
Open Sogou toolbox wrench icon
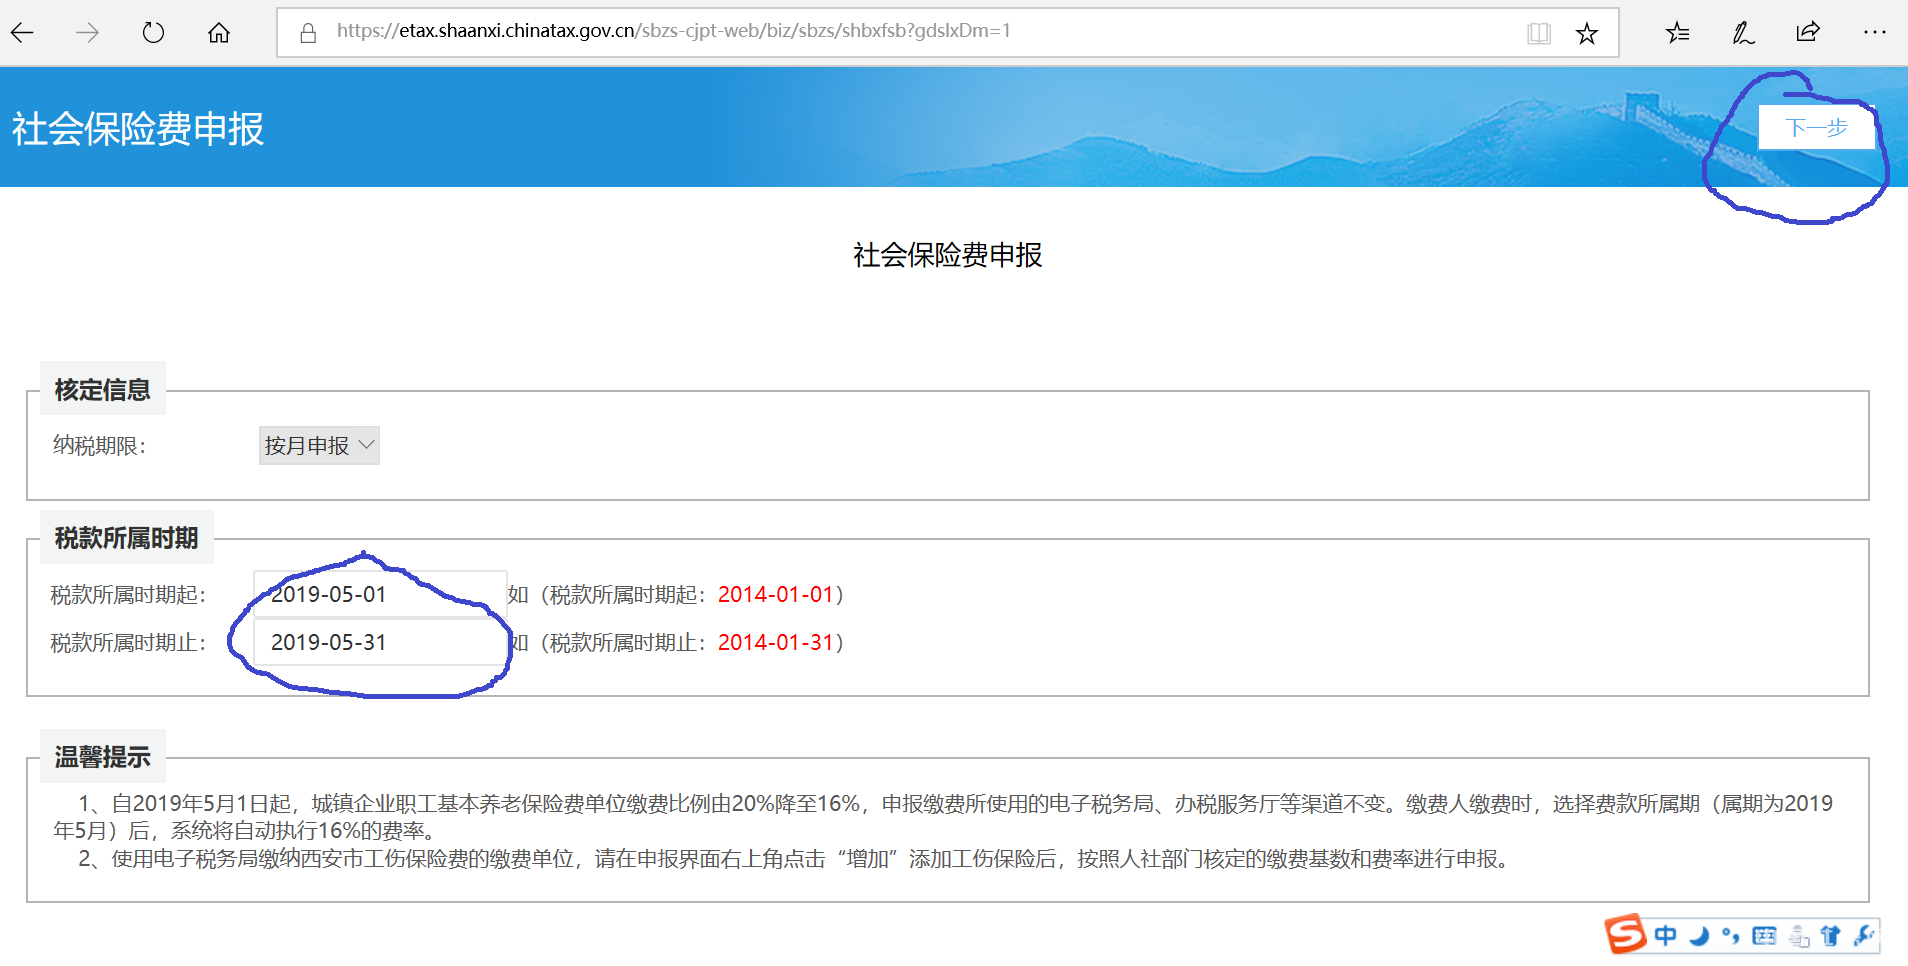(x=1863, y=936)
